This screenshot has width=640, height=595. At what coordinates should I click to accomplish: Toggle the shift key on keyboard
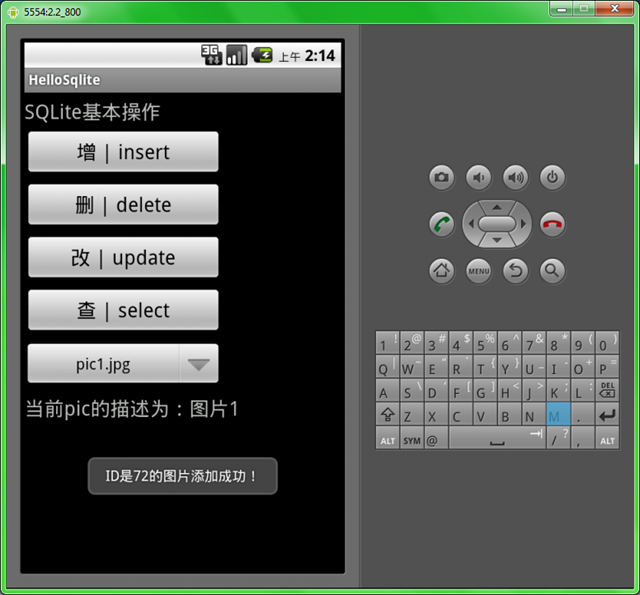pos(387,415)
